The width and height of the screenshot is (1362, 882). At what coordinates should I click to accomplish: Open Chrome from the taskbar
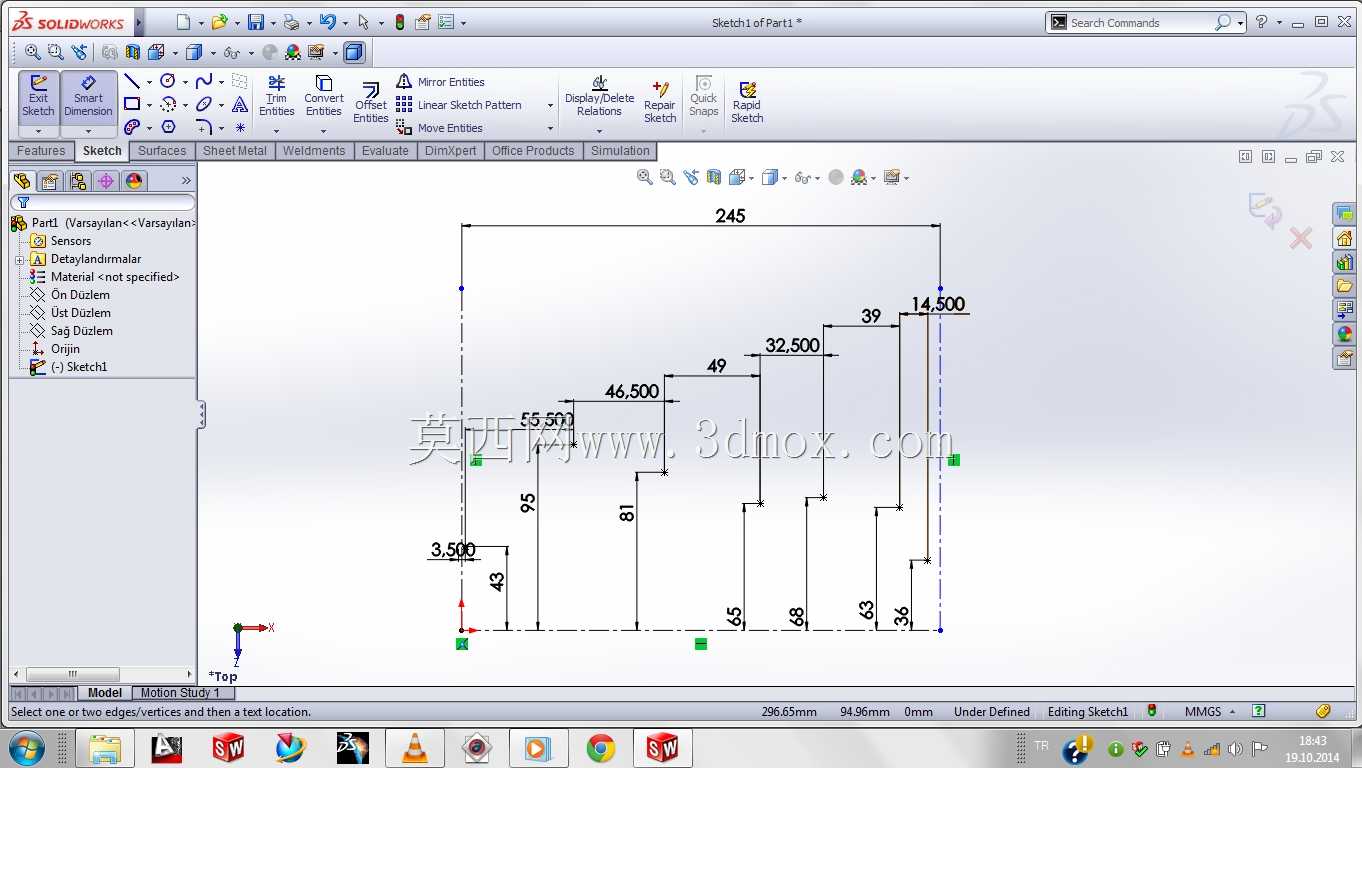601,748
